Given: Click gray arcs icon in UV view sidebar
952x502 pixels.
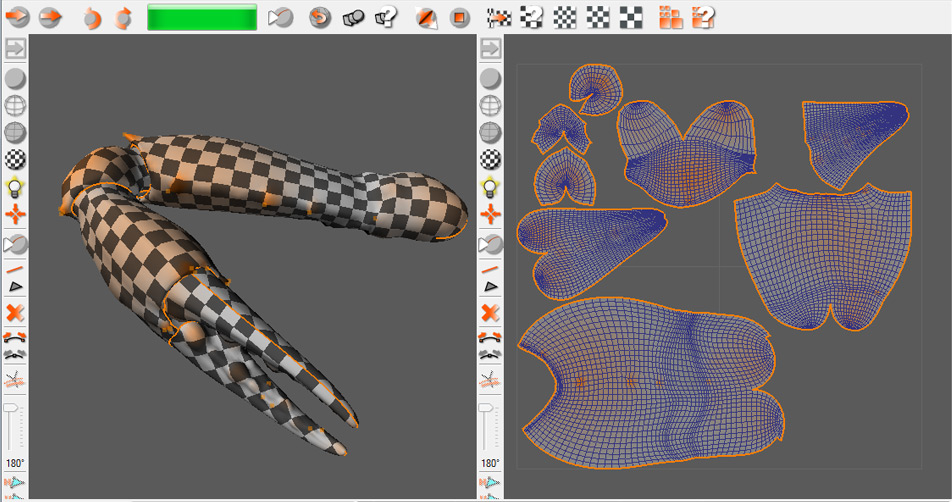Looking at the screenshot, I should pyautogui.click(x=491, y=354).
